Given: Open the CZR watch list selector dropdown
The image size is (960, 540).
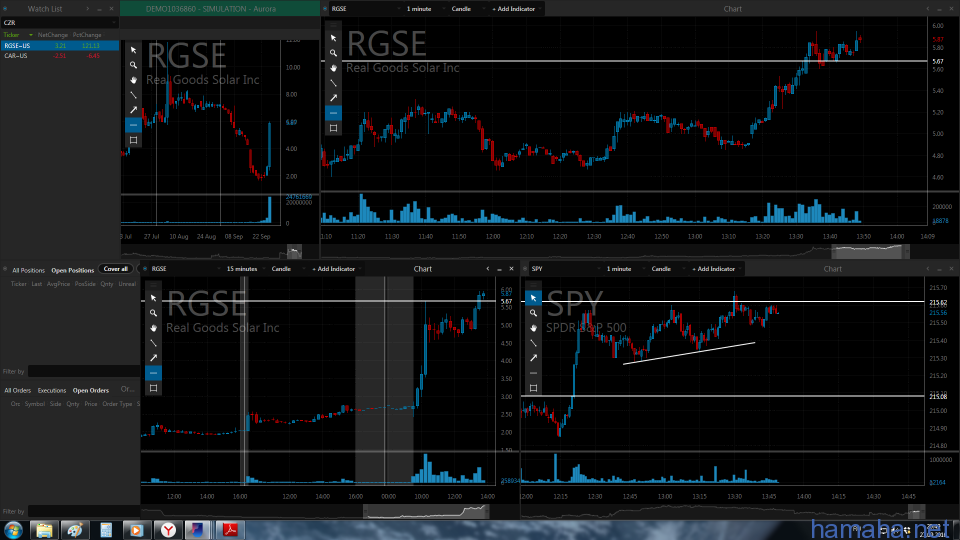Looking at the screenshot, I should 59,23.
